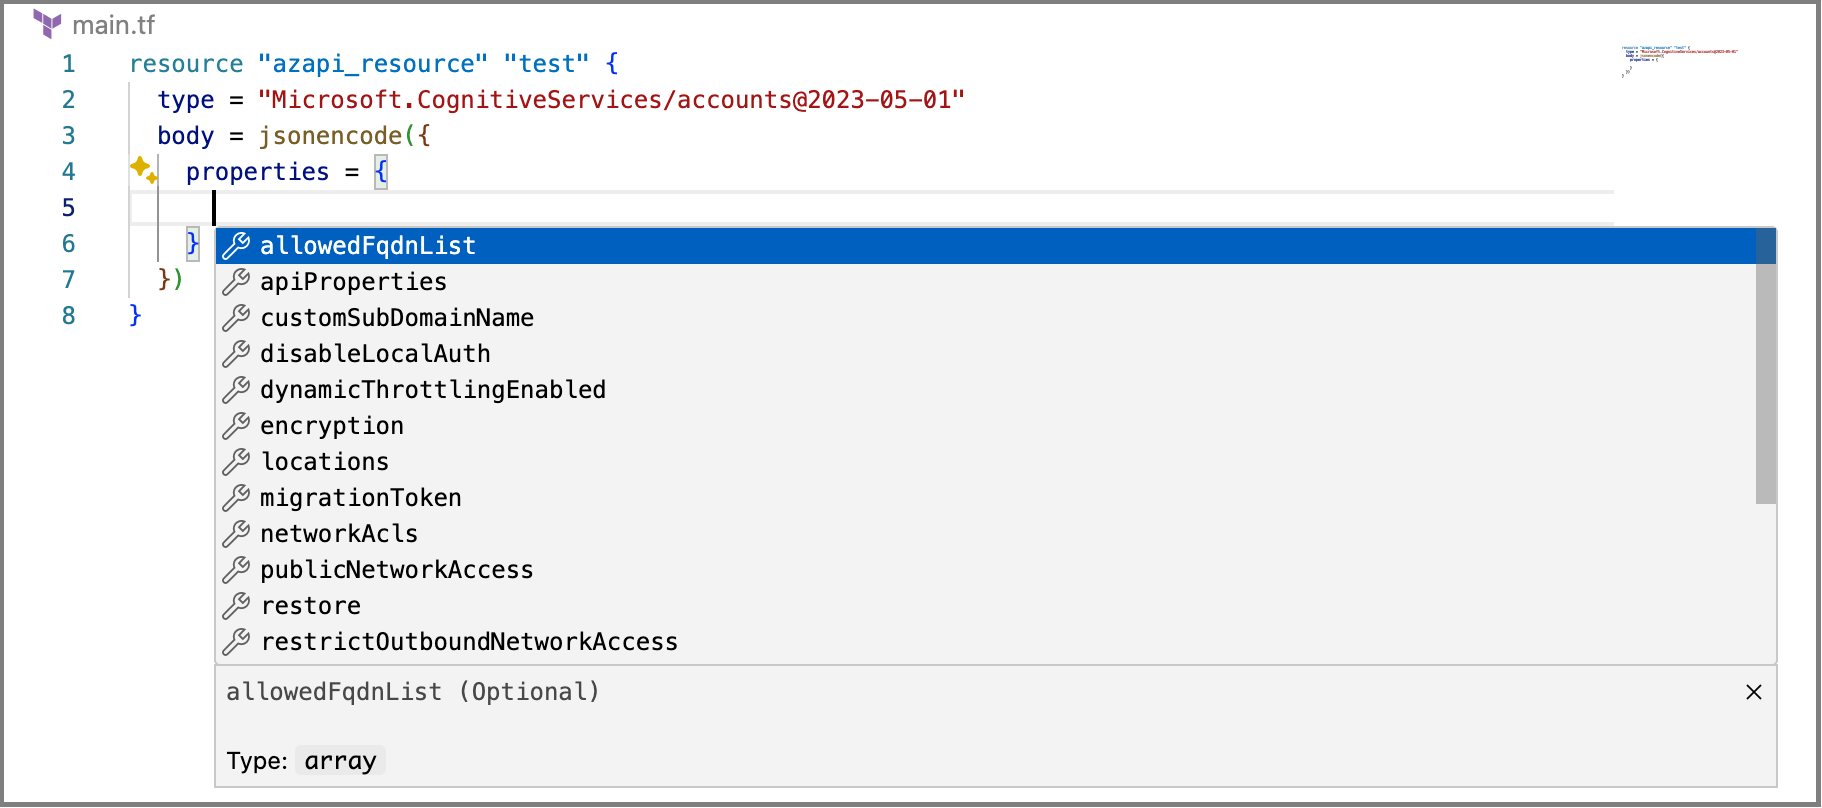1822x808 pixels.
Task: Click the Copilot sparkle icon on line 4
Action: tap(143, 170)
